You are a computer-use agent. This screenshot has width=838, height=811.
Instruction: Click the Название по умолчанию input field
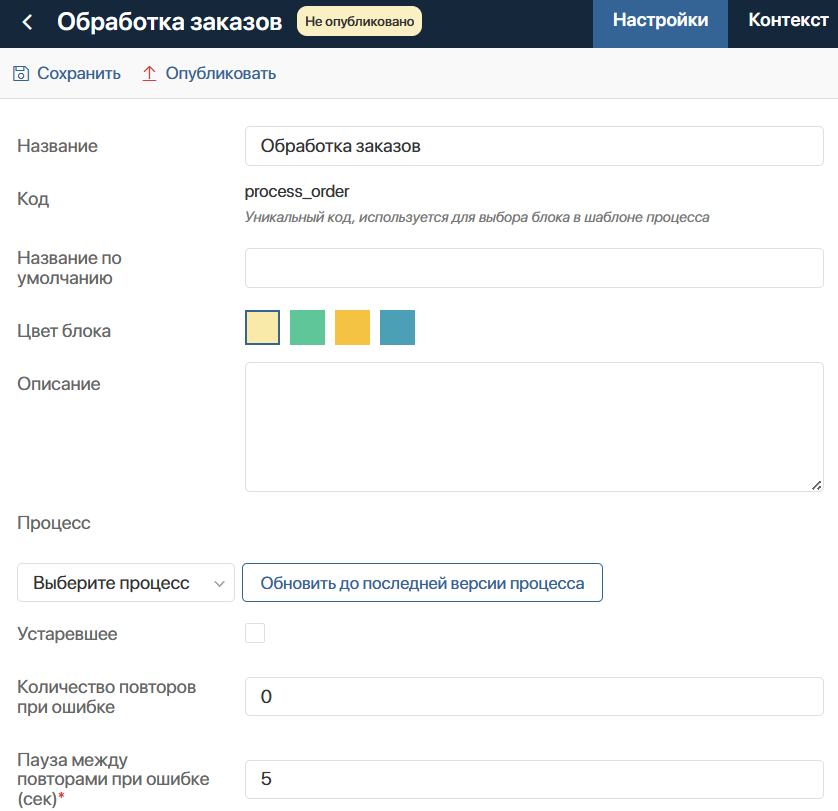point(534,268)
